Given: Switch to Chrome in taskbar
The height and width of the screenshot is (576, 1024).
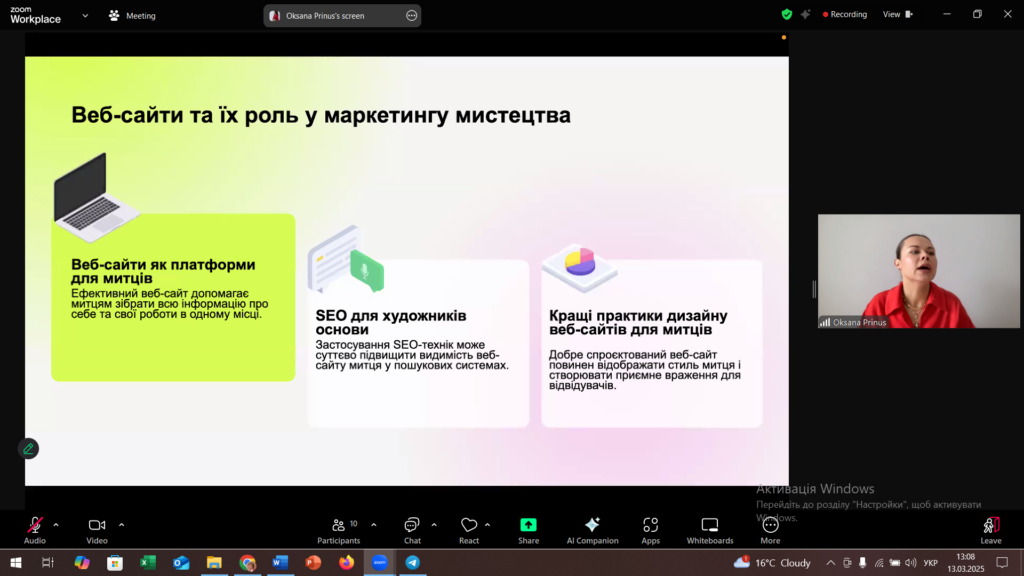Looking at the screenshot, I should (248, 562).
